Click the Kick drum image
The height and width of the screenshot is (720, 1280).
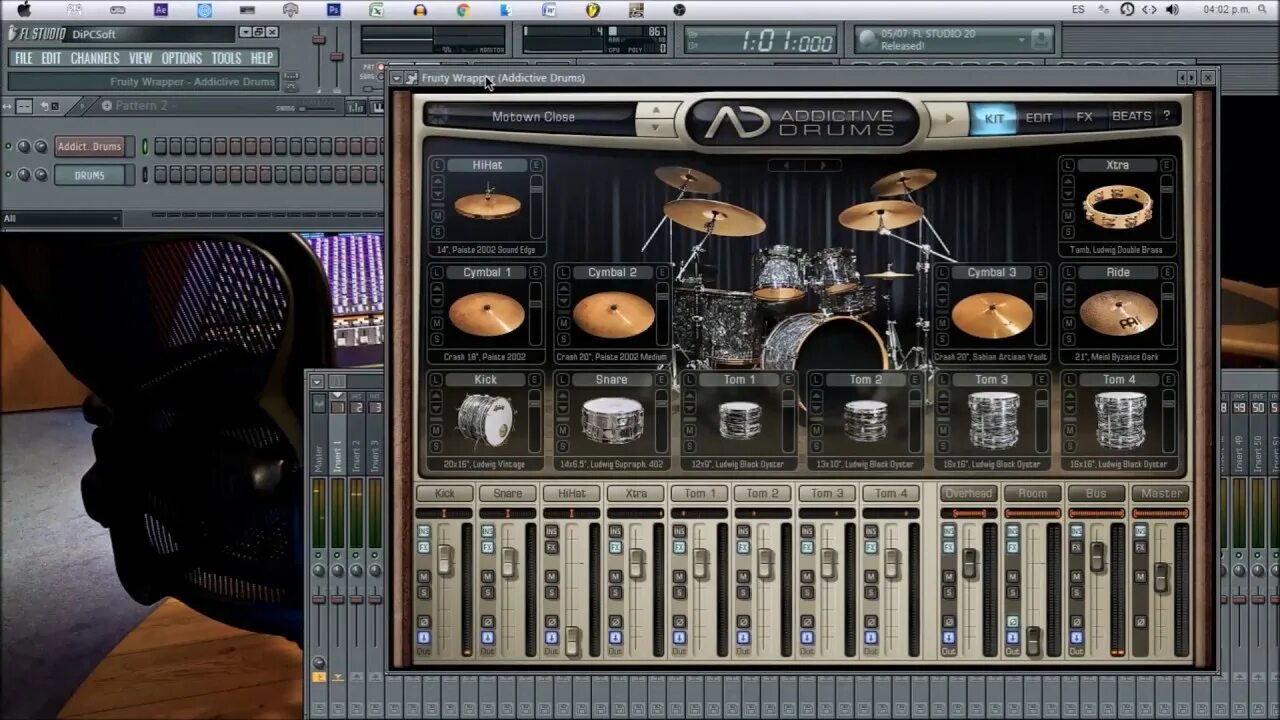(486, 420)
